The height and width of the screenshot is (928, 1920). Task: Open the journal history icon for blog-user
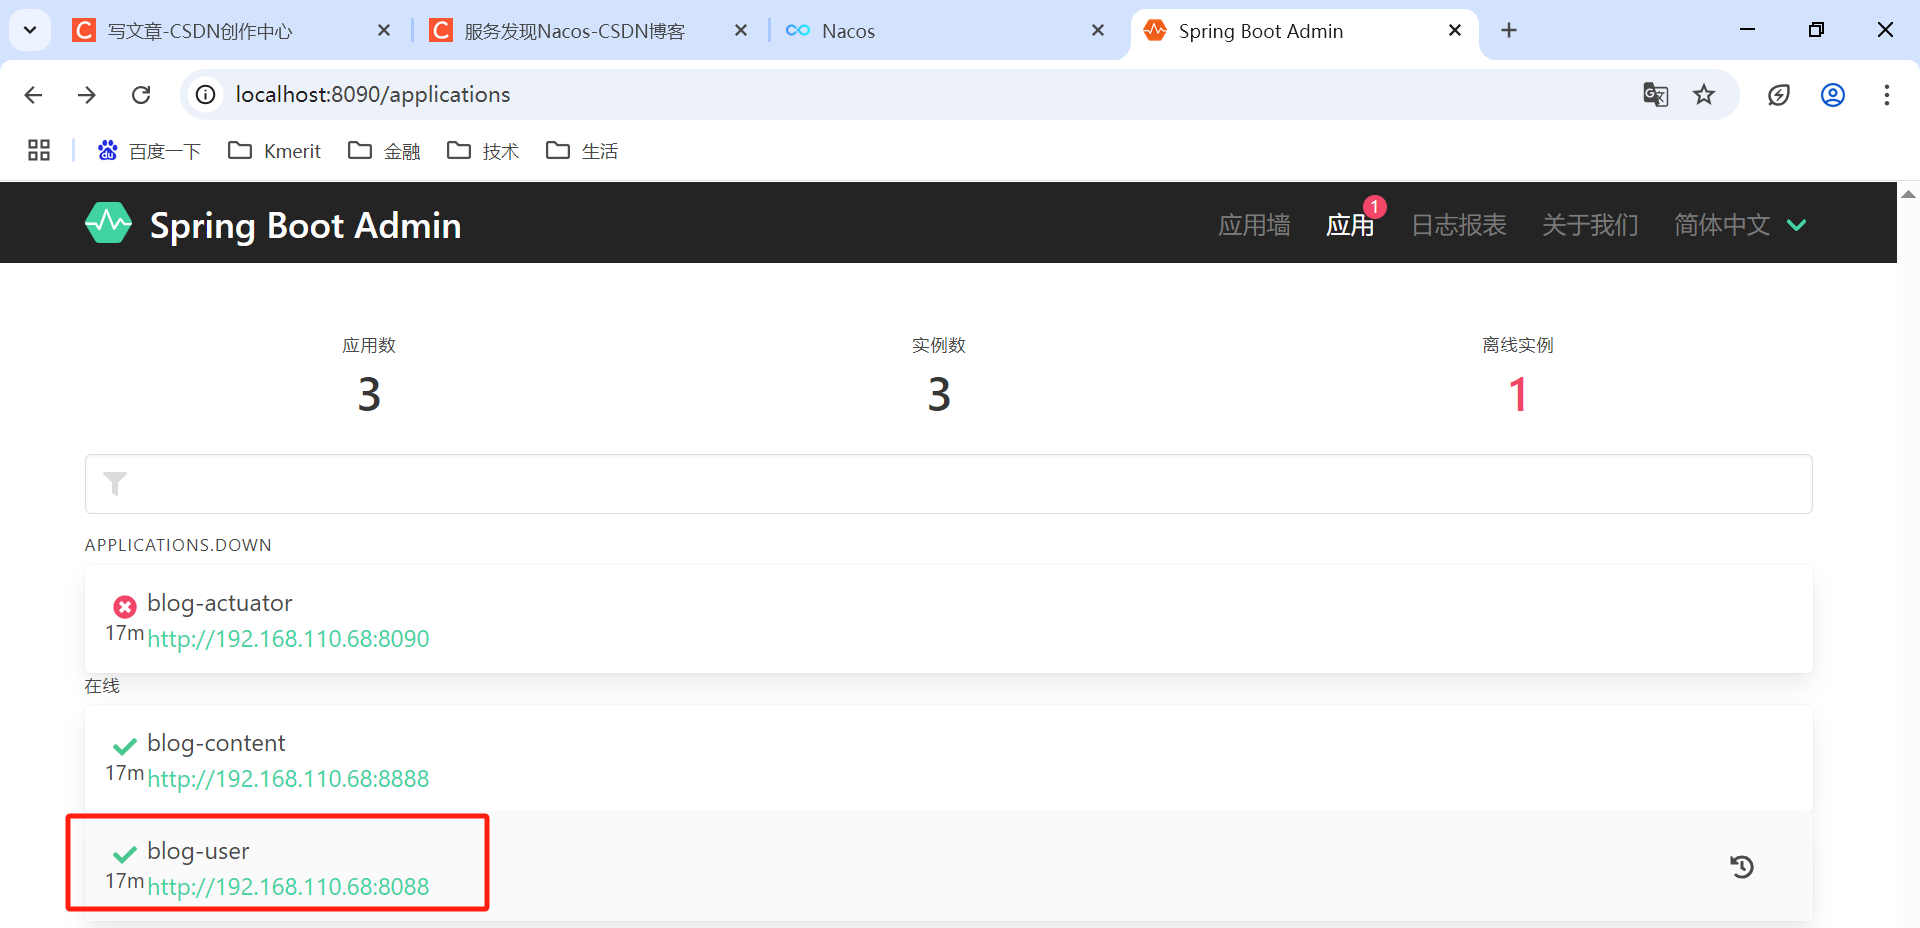tap(1742, 867)
